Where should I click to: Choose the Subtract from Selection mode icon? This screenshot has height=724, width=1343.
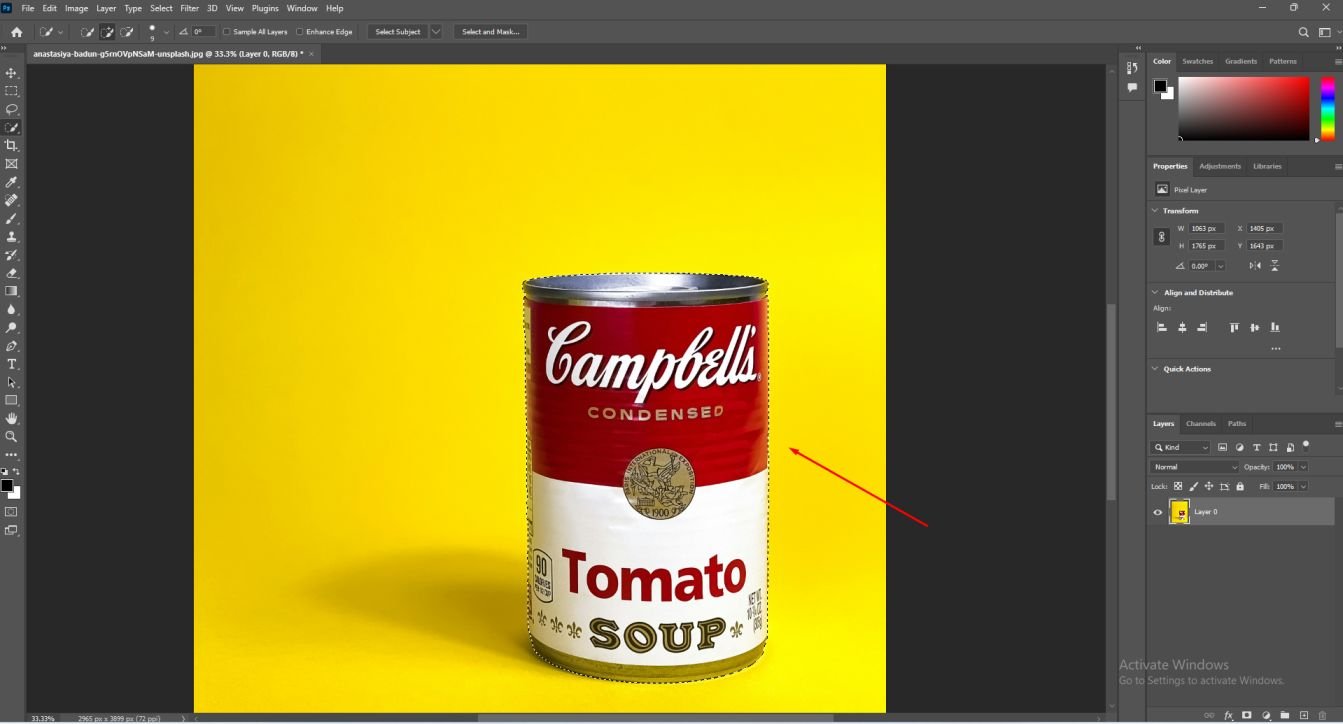[127, 32]
